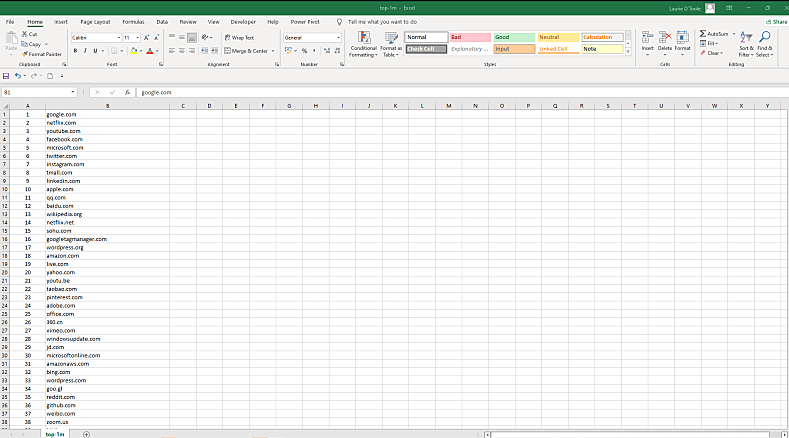The height and width of the screenshot is (438, 789).
Task: Apply the Normal cell style
Action: 426,37
